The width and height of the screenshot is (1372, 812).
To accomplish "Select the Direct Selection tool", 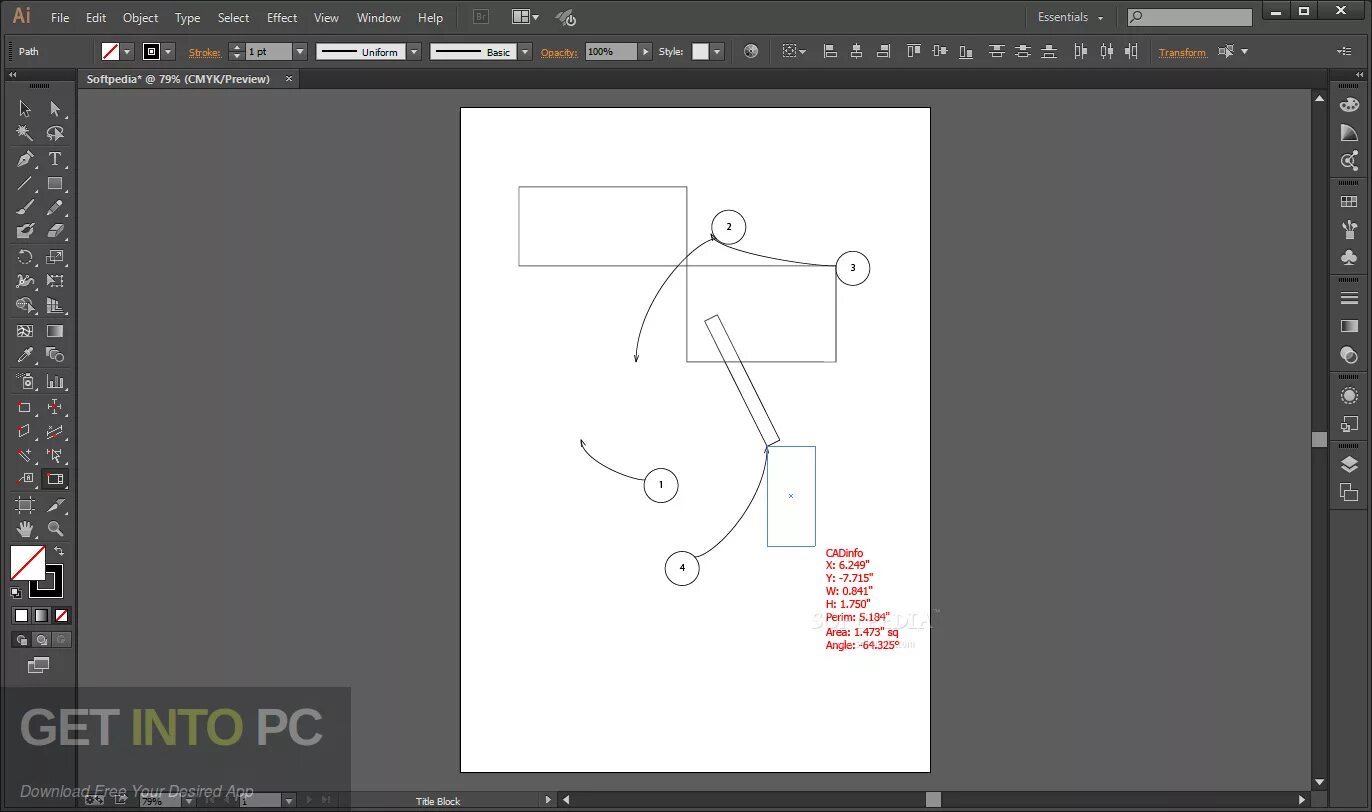I will (55, 108).
